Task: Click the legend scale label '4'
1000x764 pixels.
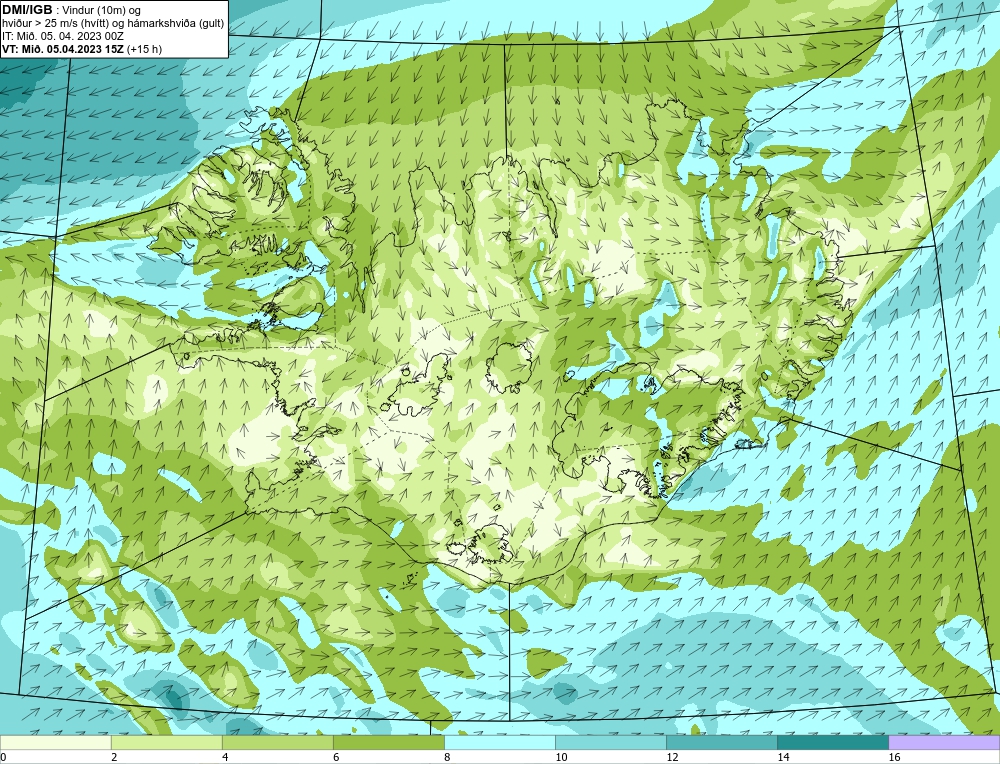Action: pyautogui.click(x=225, y=757)
